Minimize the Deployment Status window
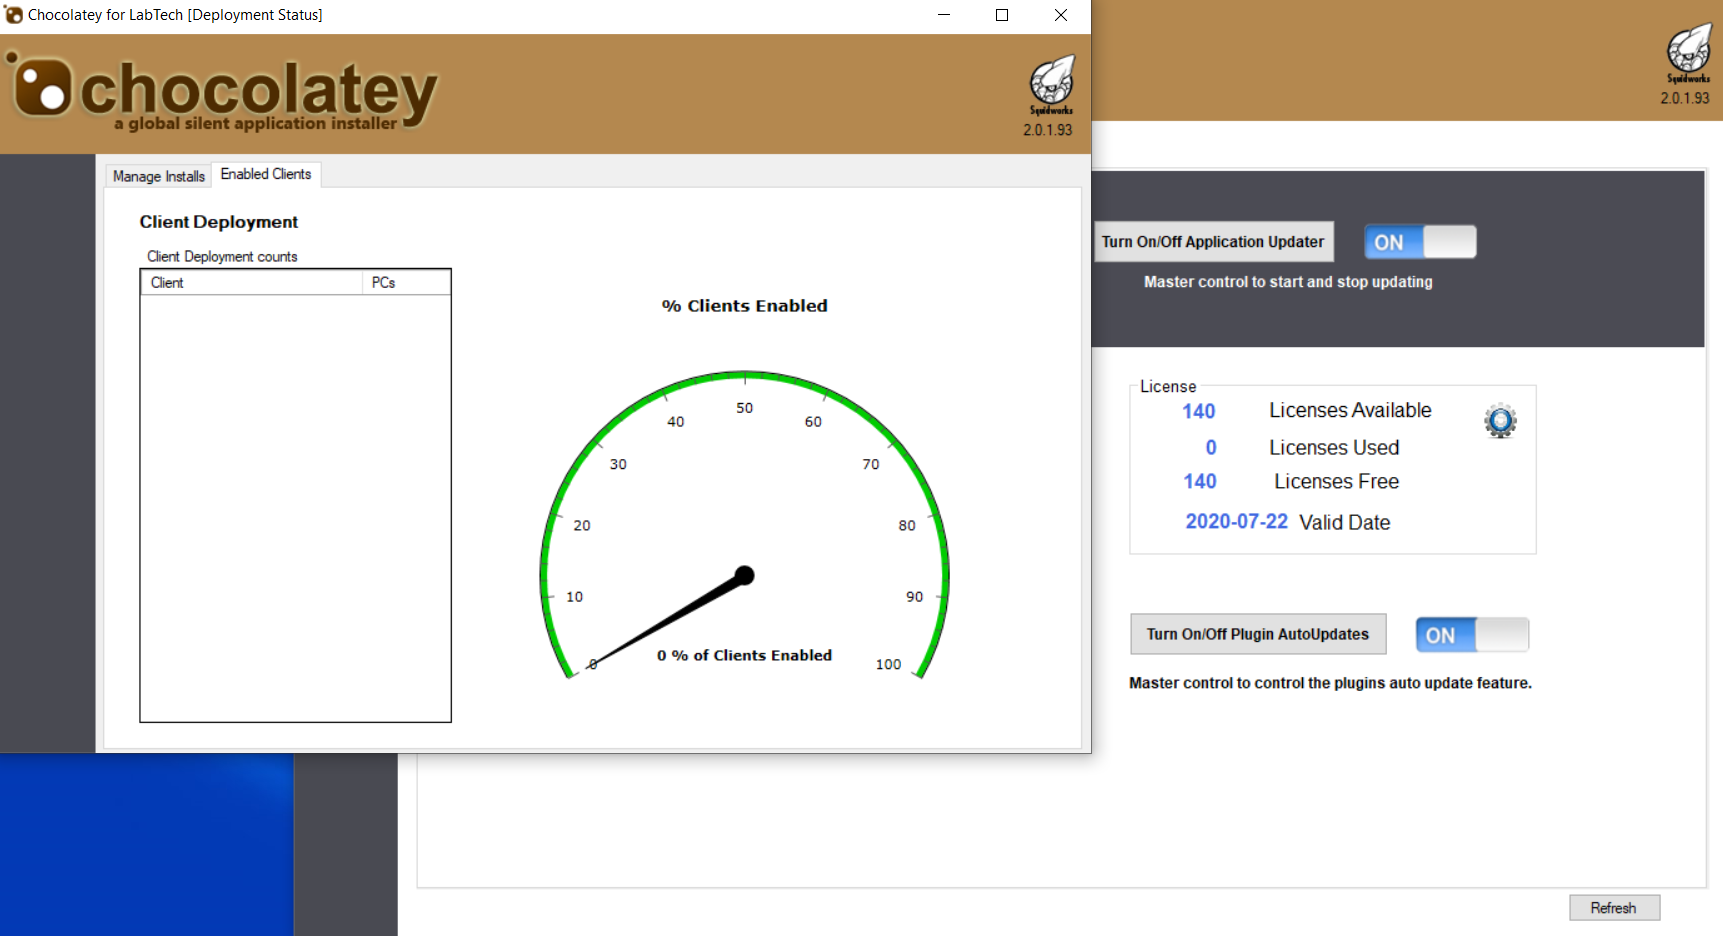 944,15
